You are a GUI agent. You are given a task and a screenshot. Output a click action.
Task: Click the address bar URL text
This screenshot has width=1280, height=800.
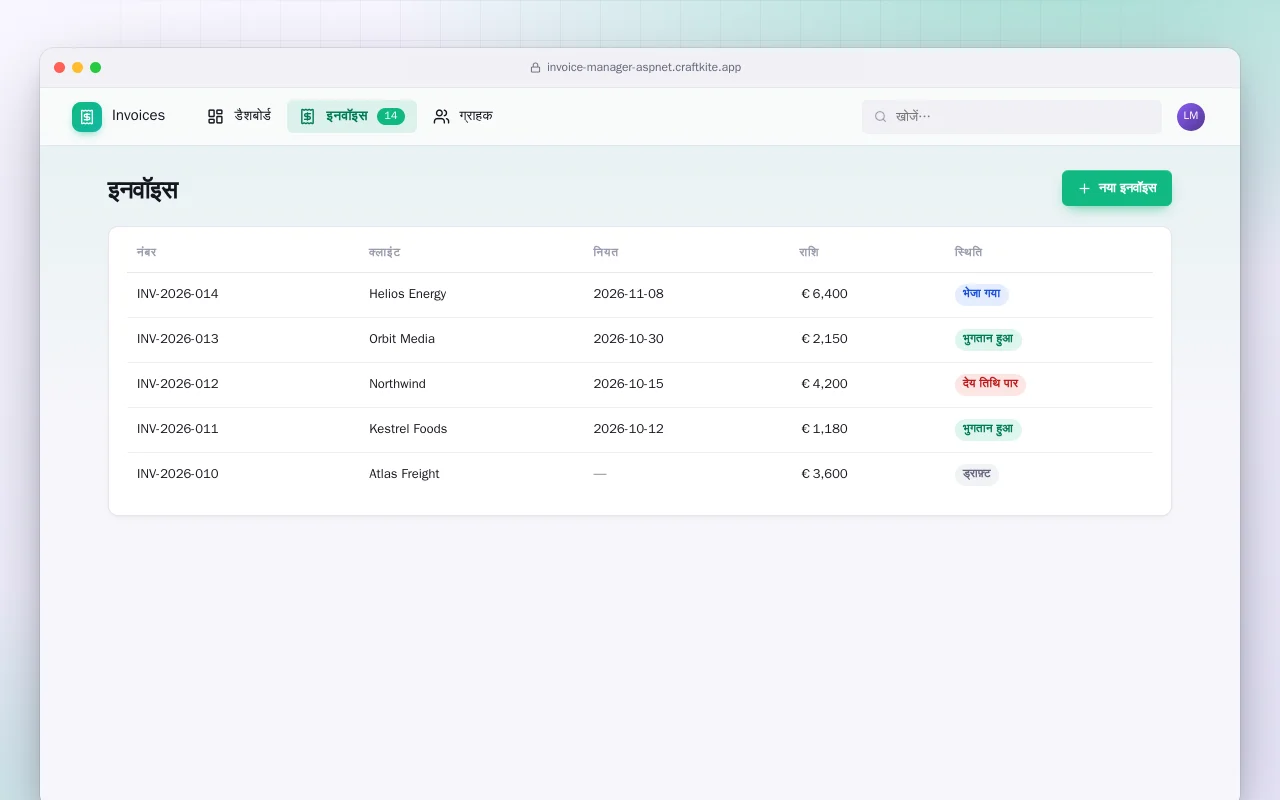(644, 68)
